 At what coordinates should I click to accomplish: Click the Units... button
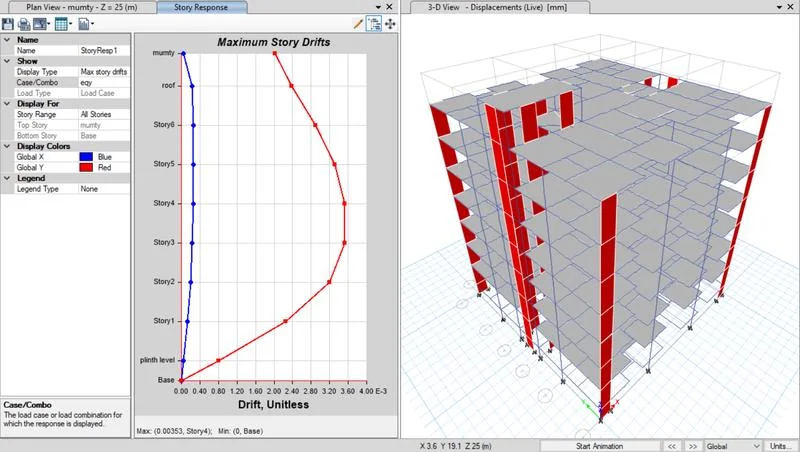pos(781,446)
